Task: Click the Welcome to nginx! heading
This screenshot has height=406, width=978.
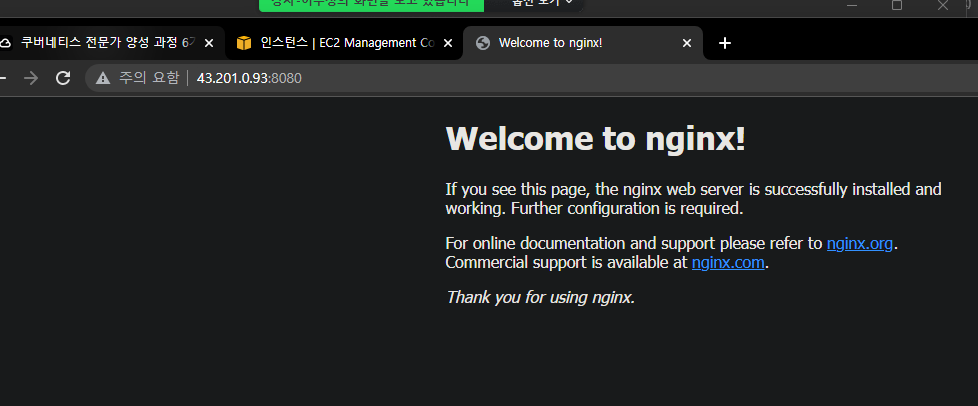Action: tap(595, 138)
